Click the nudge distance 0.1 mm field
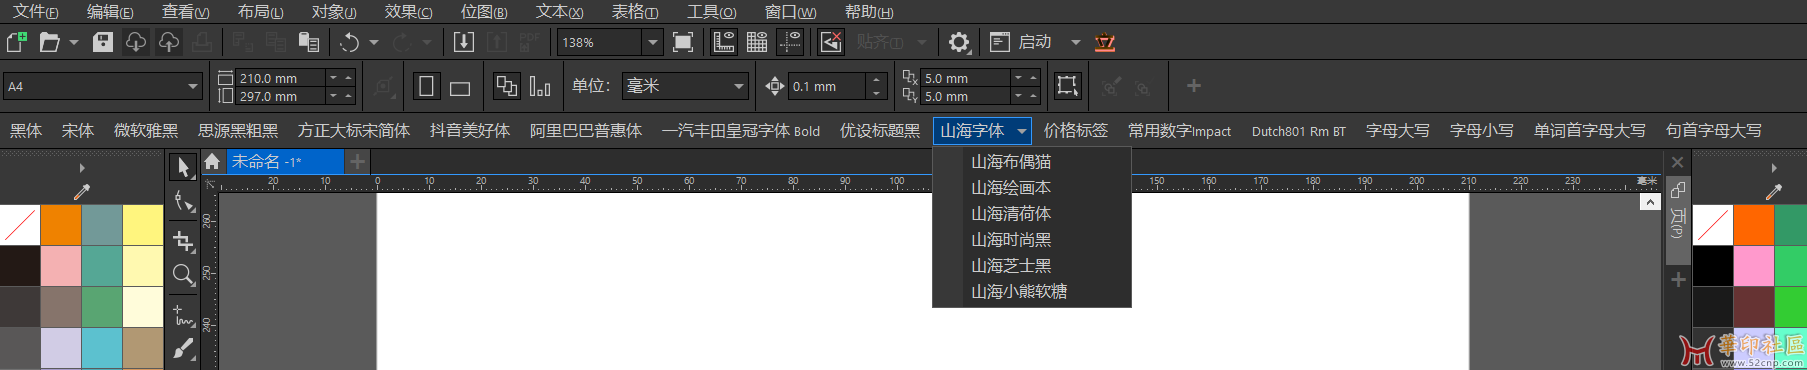Screen dimensions: 1807x370 827,86
